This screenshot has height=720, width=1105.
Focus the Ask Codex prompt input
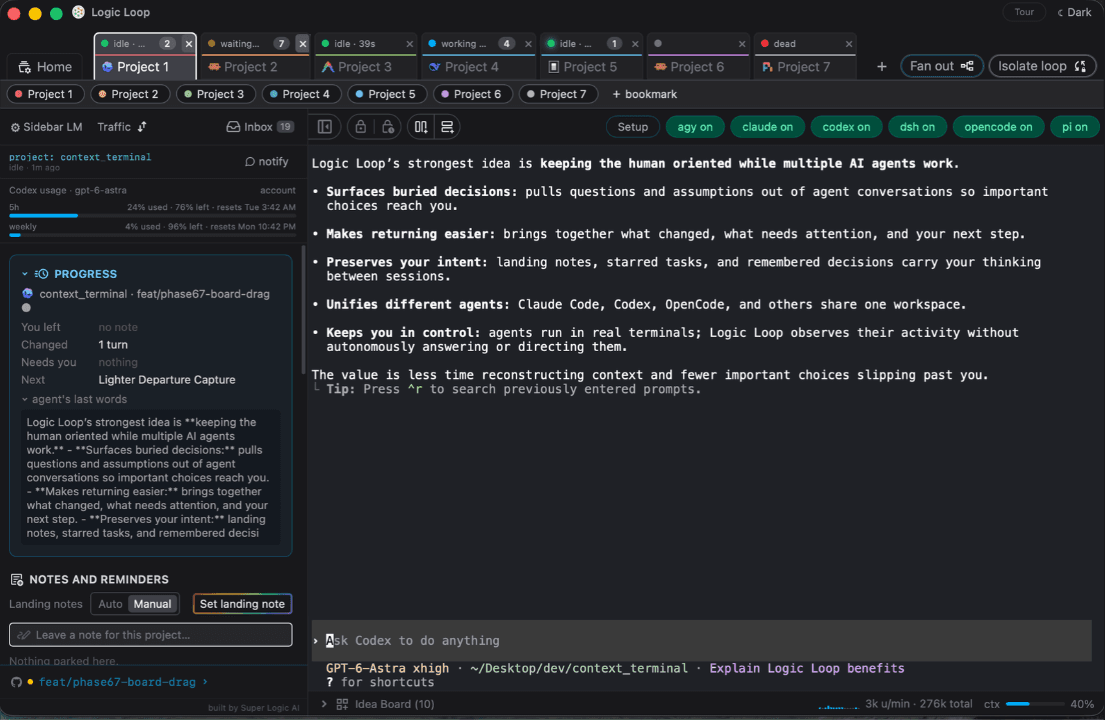[701, 640]
